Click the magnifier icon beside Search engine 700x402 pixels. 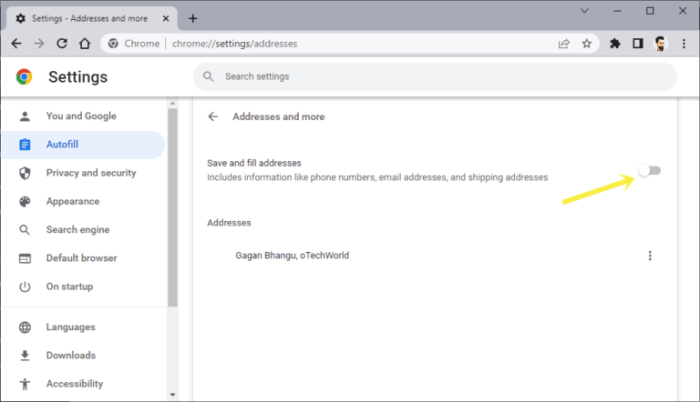[25, 230]
